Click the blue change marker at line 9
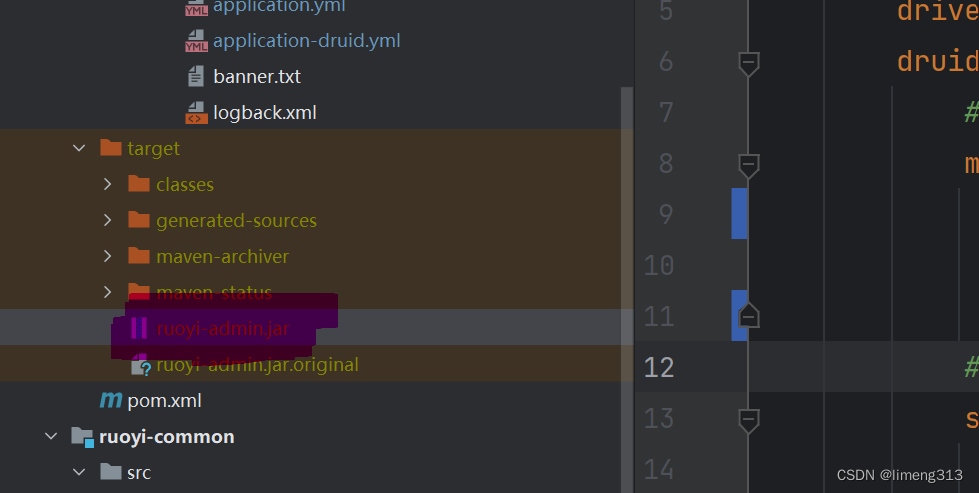Screen dimensions: 979x493 tap(739, 213)
